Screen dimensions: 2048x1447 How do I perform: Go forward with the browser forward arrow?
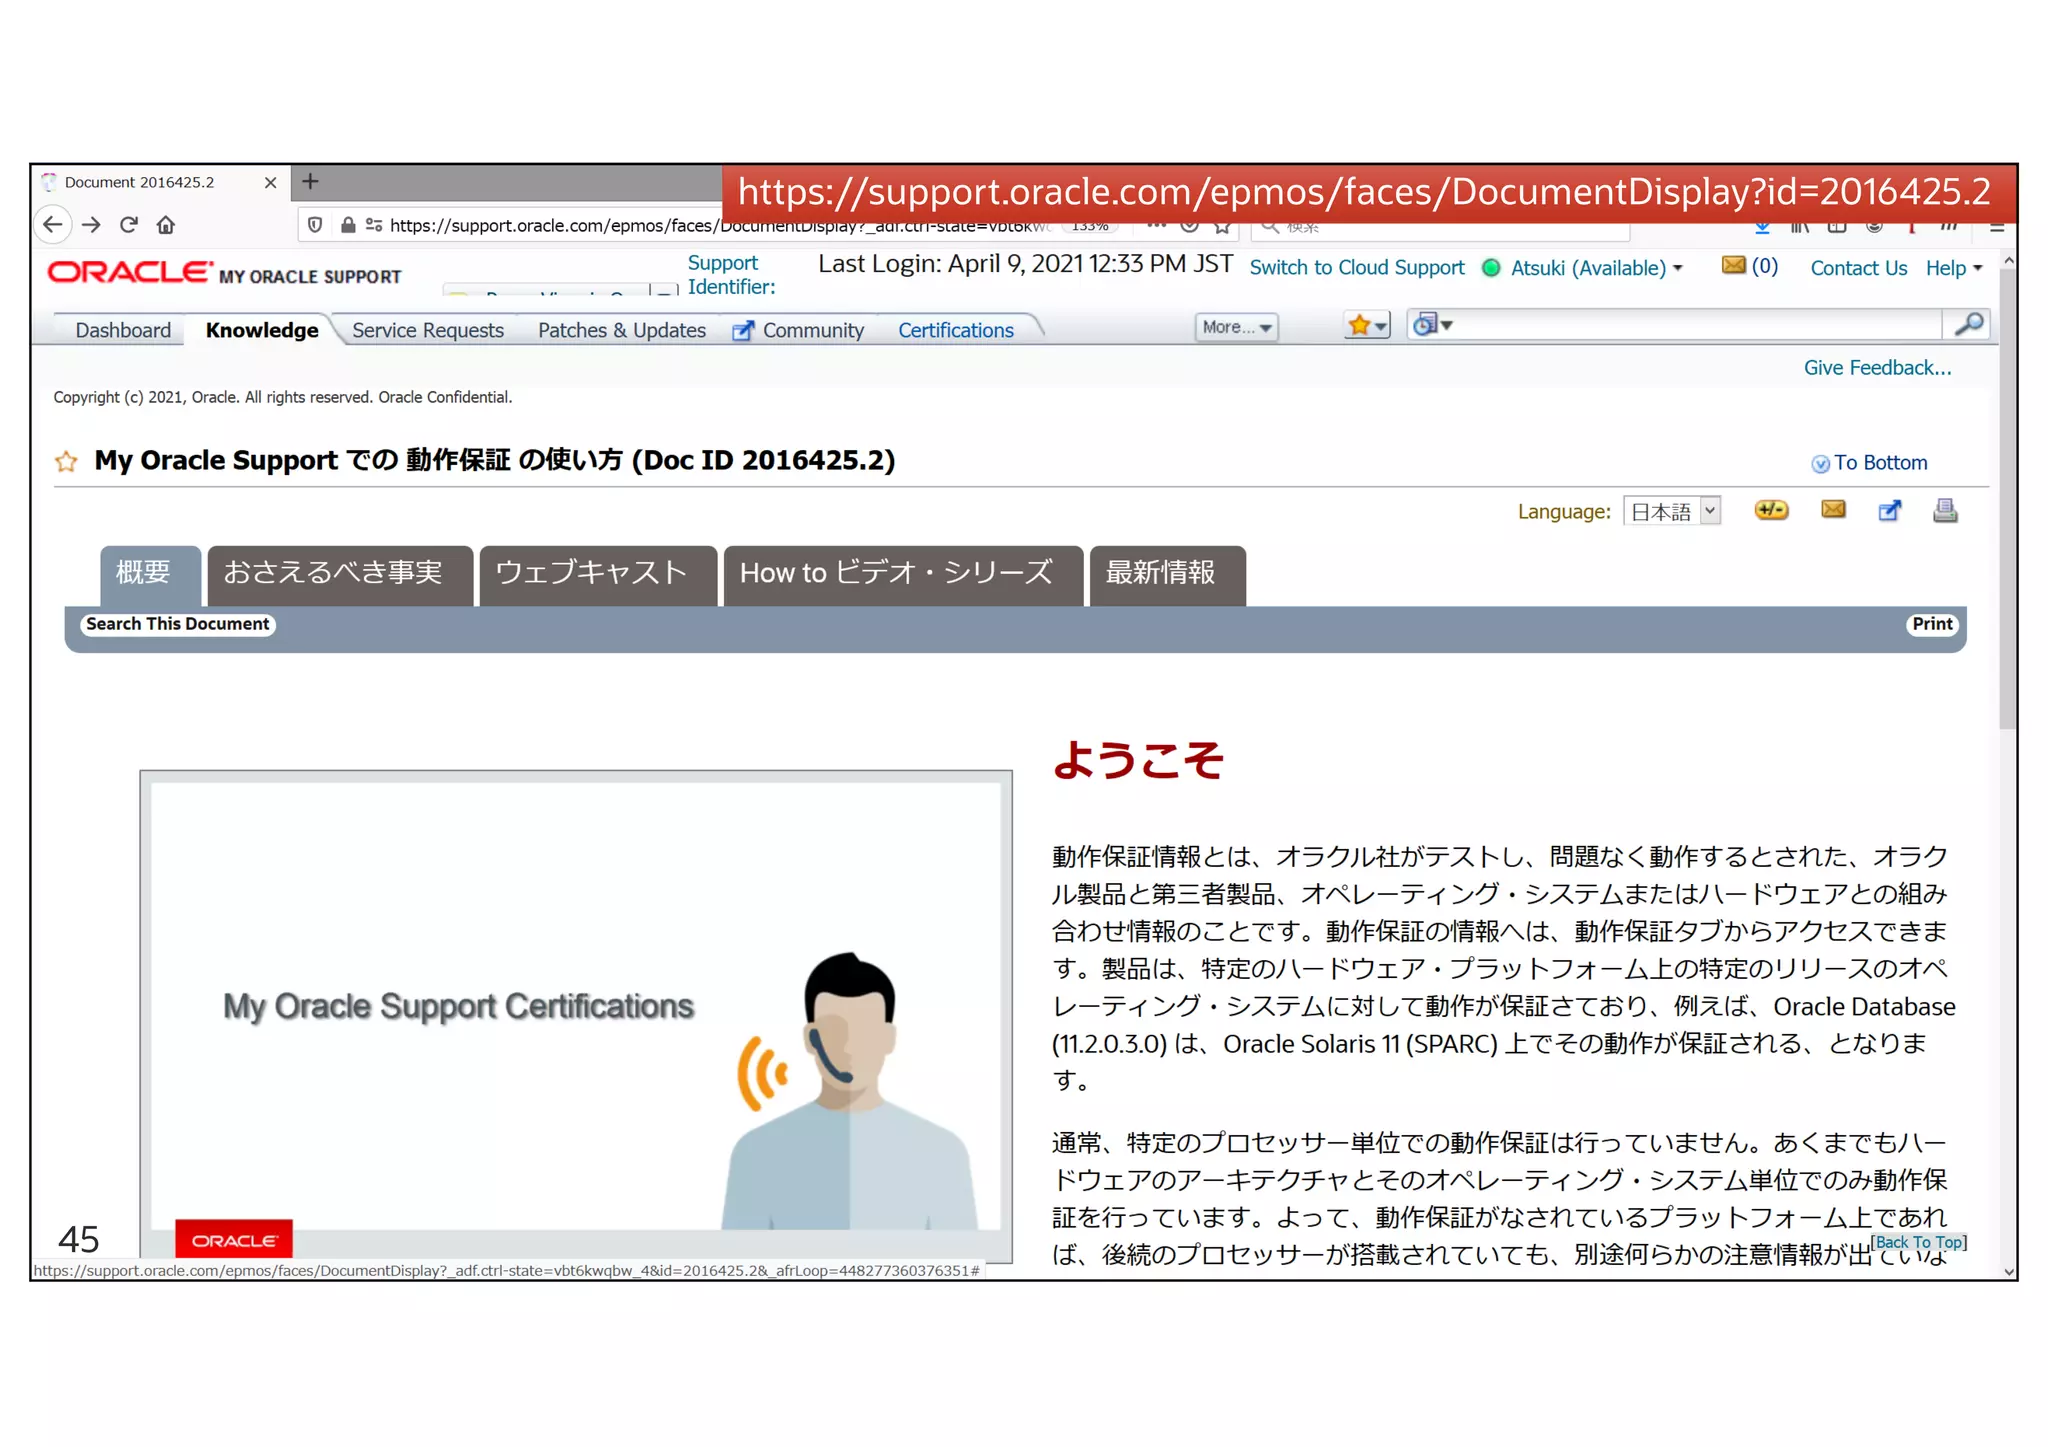91,225
